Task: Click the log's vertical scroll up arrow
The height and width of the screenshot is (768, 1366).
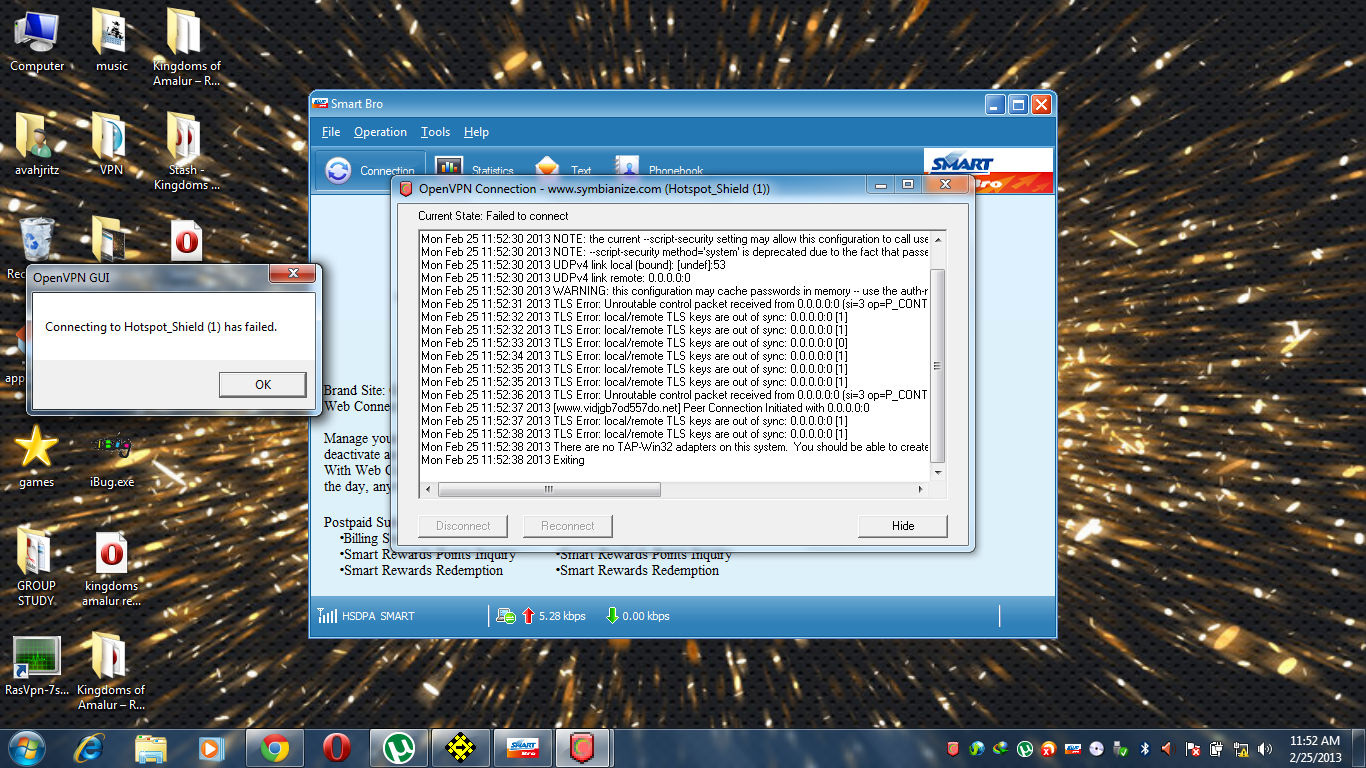Action: (x=937, y=238)
